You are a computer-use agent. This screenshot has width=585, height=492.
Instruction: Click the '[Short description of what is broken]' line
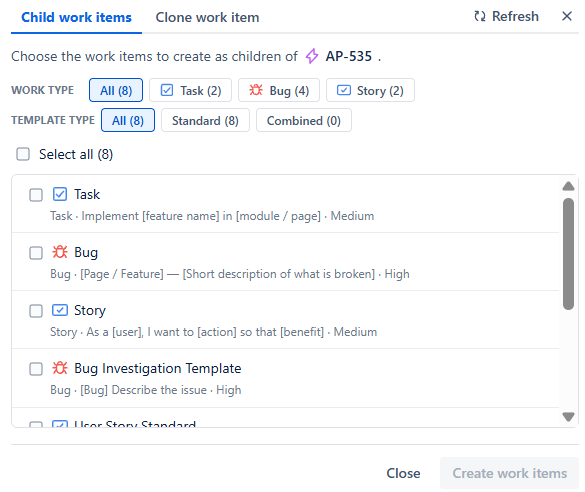(x=279, y=274)
